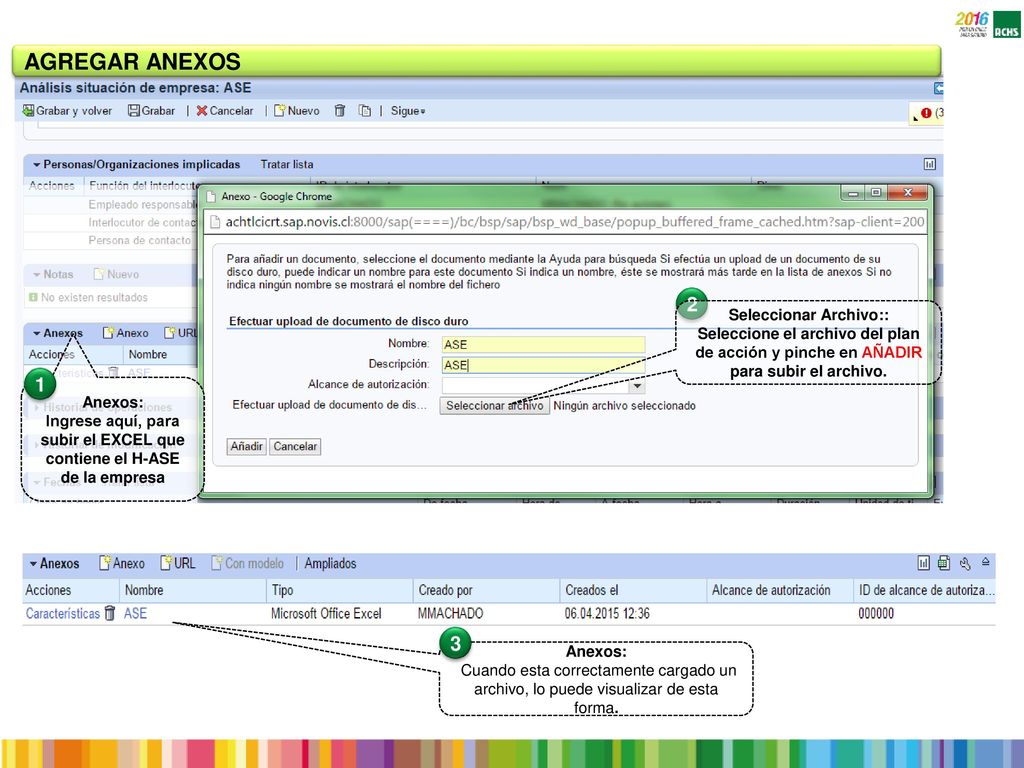The width and height of the screenshot is (1024, 768).
Task: Collapse the Personas/Organizaciones implicadas section
Action: pyautogui.click(x=37, y=165)
